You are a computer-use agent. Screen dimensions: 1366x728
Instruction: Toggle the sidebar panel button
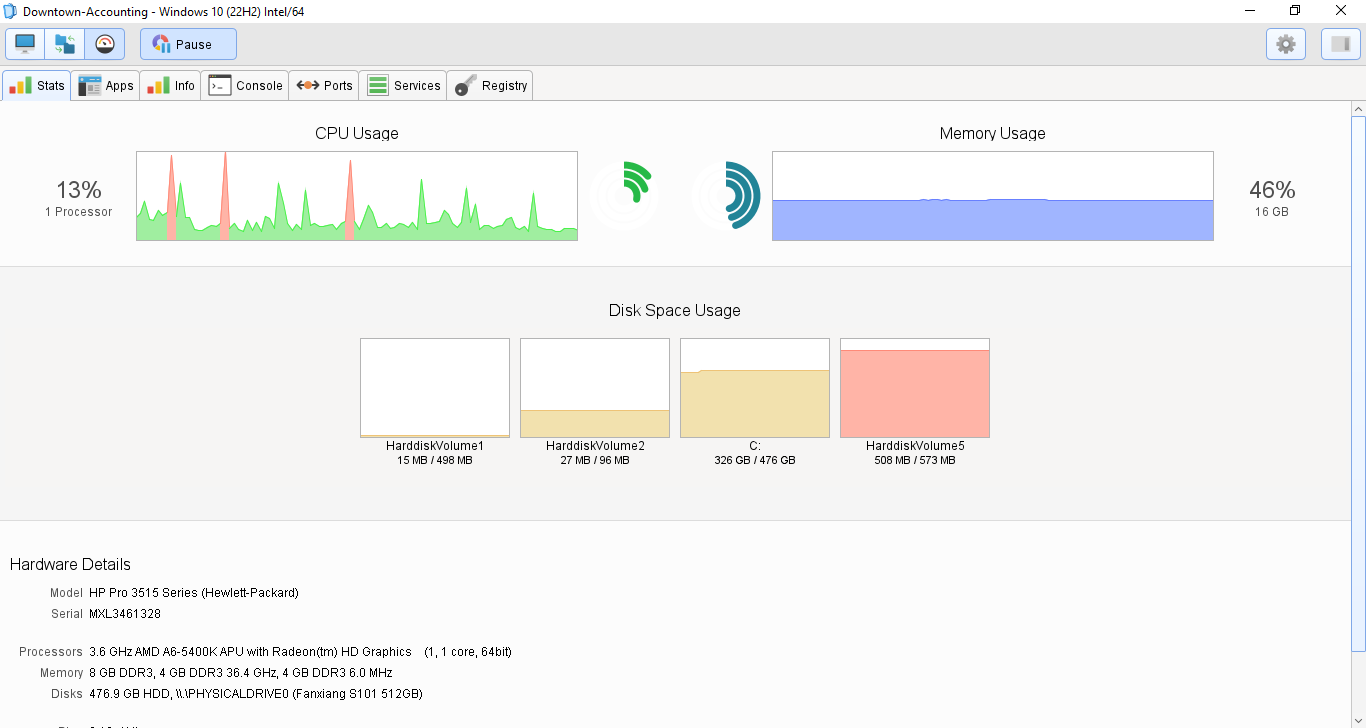coord(1340,43)
